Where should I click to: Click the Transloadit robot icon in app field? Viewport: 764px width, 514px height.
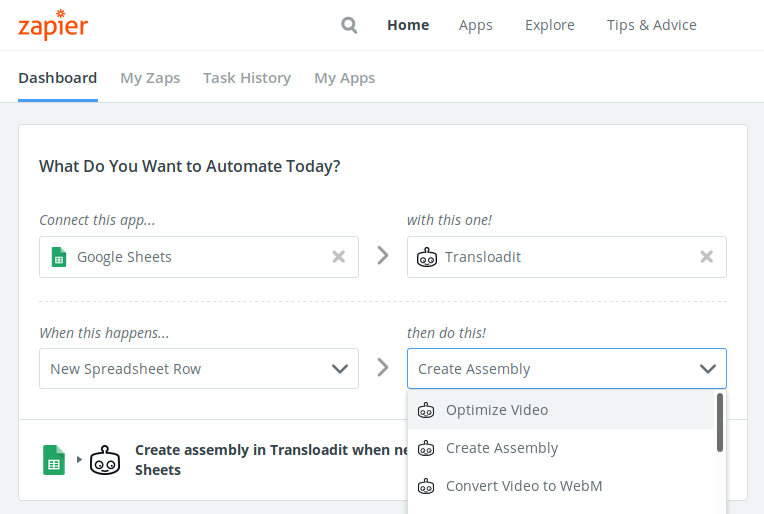(427, 257)
